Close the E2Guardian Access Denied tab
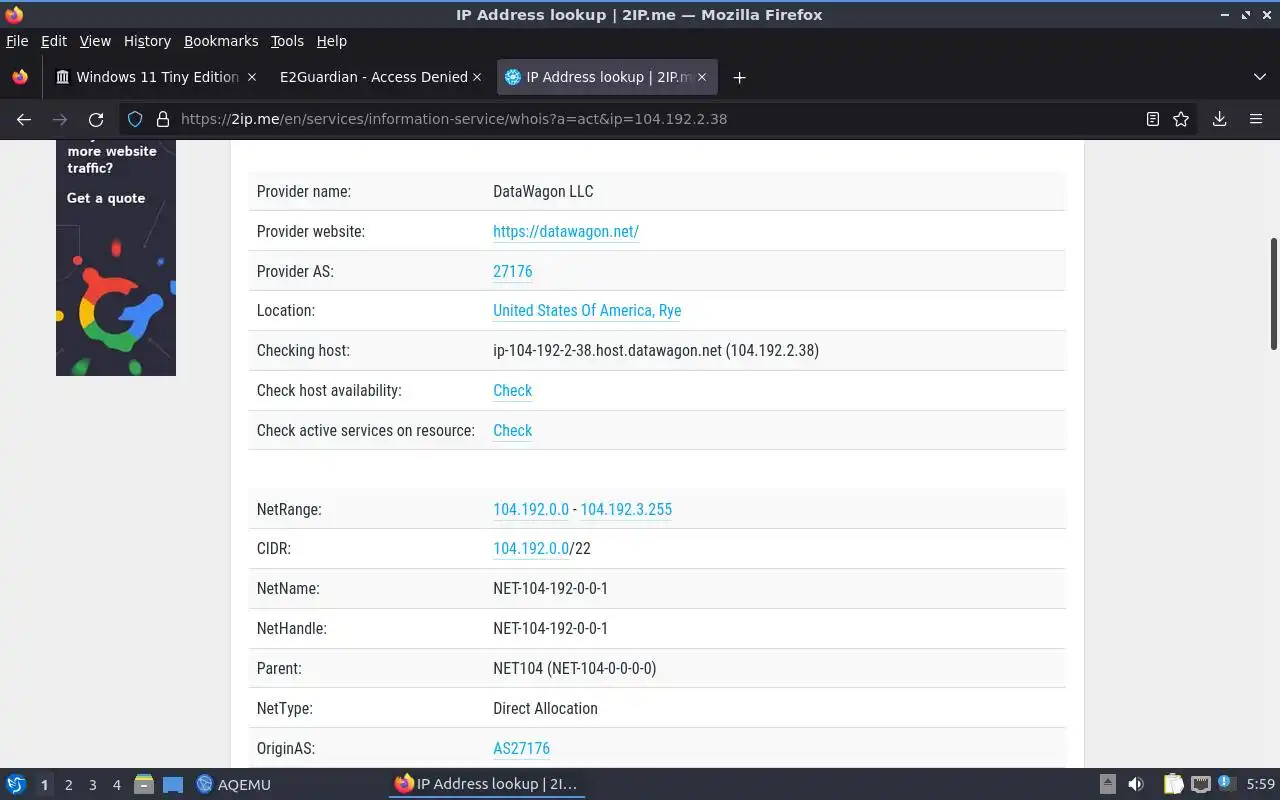 (x=477, y=77)
